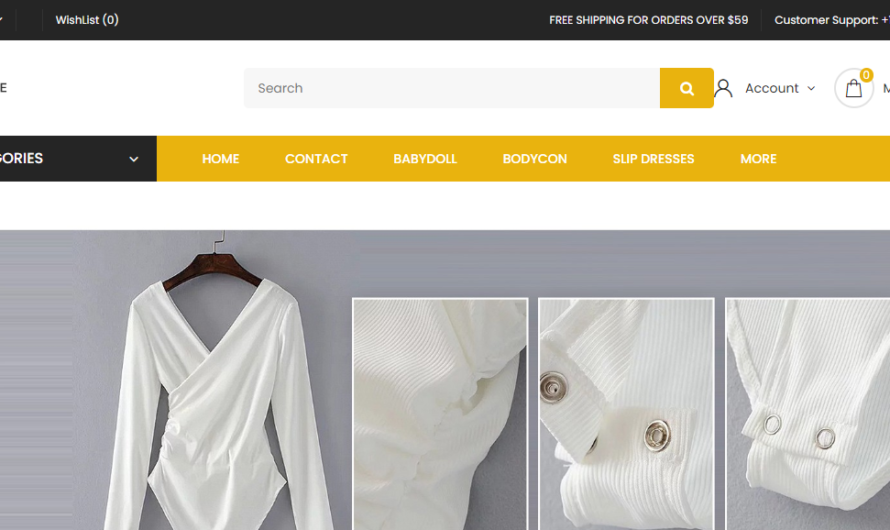This screenshot has height=530, width=890.
Task: Expand the Account dropdown chevron
Action: [x=811, y=88]
